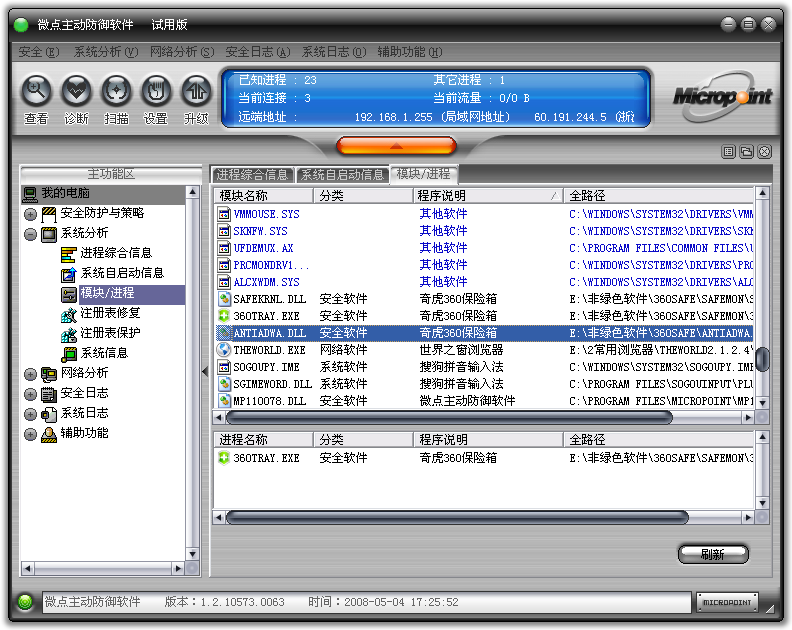Sort by 模块名称 column header
792x630 pixels.
click(263, 196)
